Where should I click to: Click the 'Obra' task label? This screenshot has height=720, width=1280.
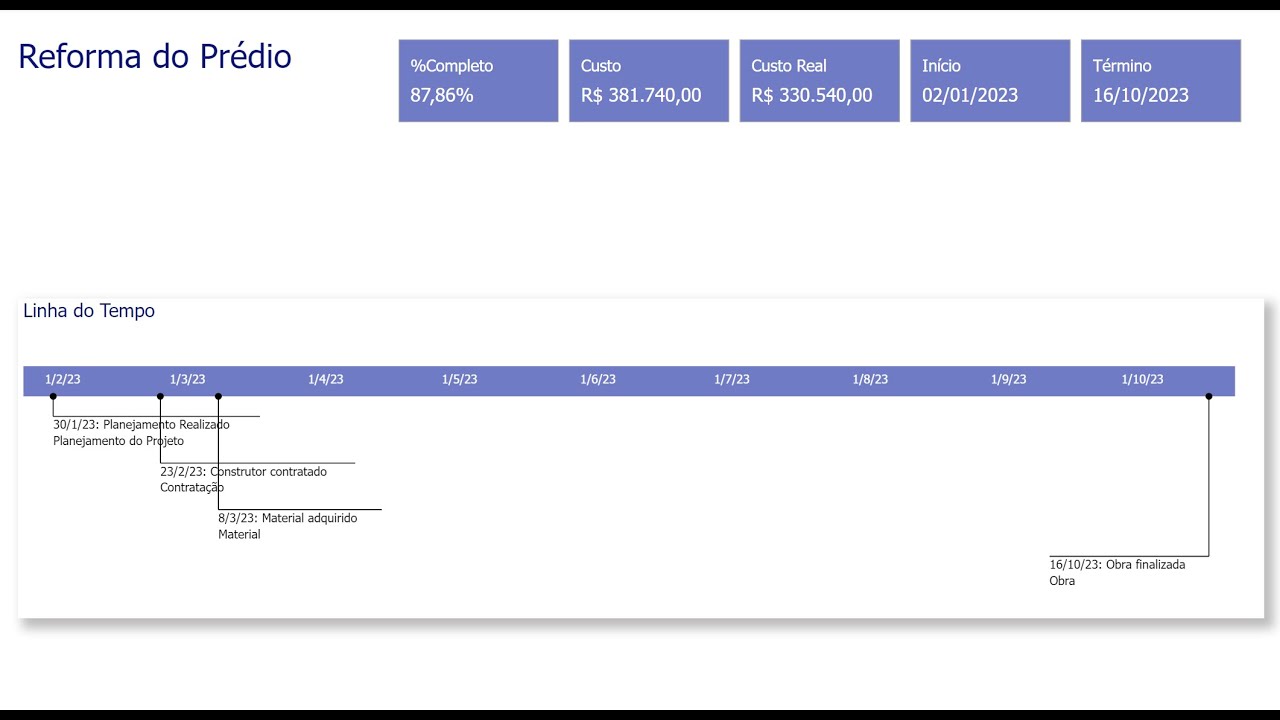tap(1062, 581)
